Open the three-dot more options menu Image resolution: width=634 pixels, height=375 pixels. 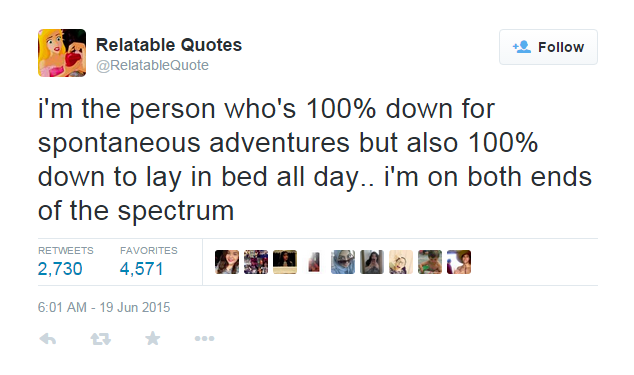coord(204,339)
